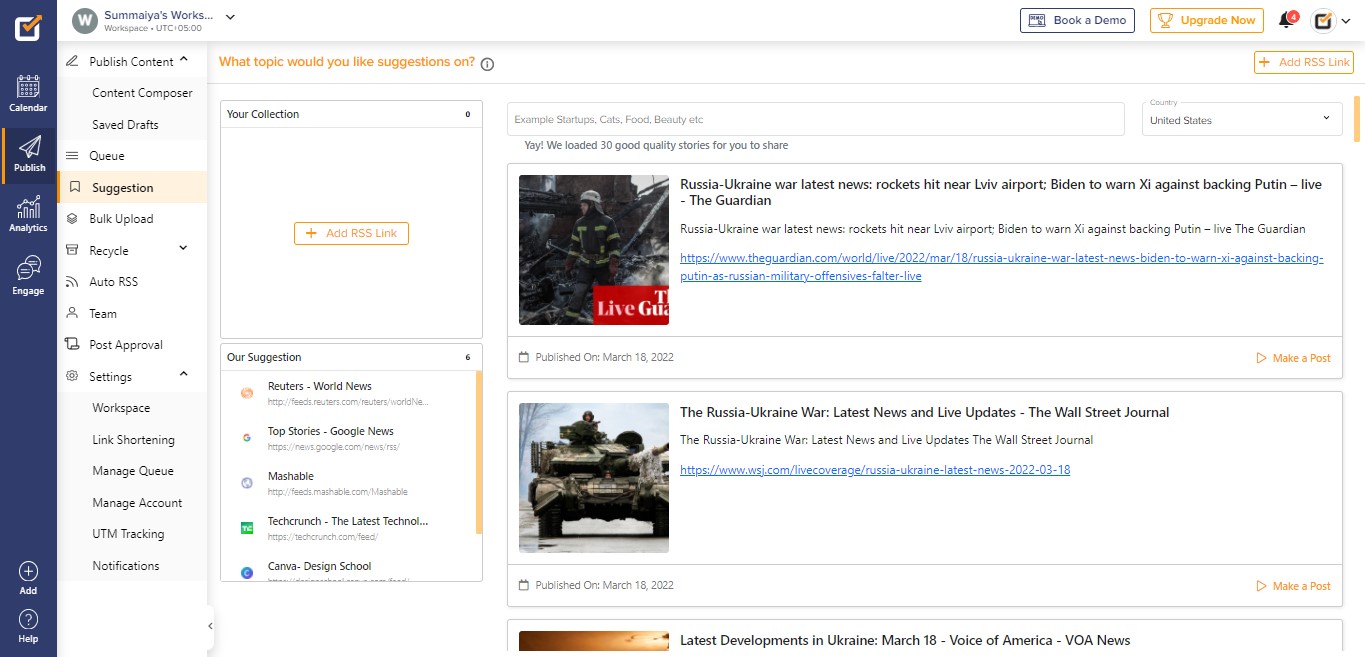Click the Our Suggestion list scrollbar
The width and height of the screenshot is (1365, 657).
[479, 452]
